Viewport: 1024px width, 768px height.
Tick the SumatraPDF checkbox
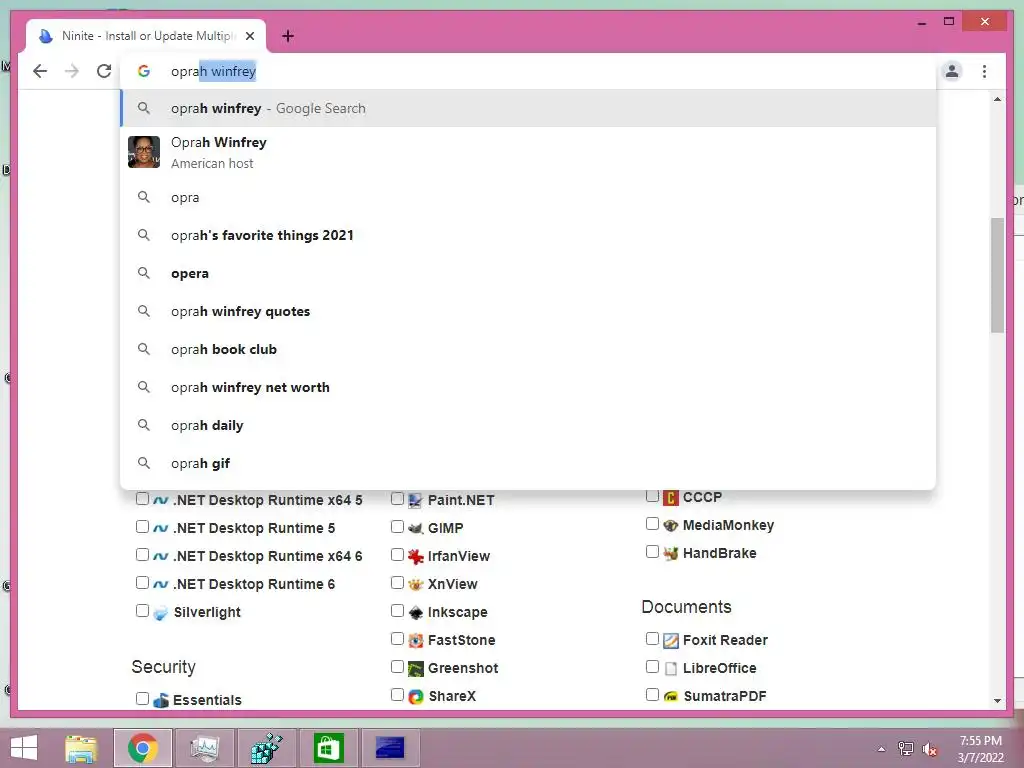pyautogui.click(x=652, y=695)
